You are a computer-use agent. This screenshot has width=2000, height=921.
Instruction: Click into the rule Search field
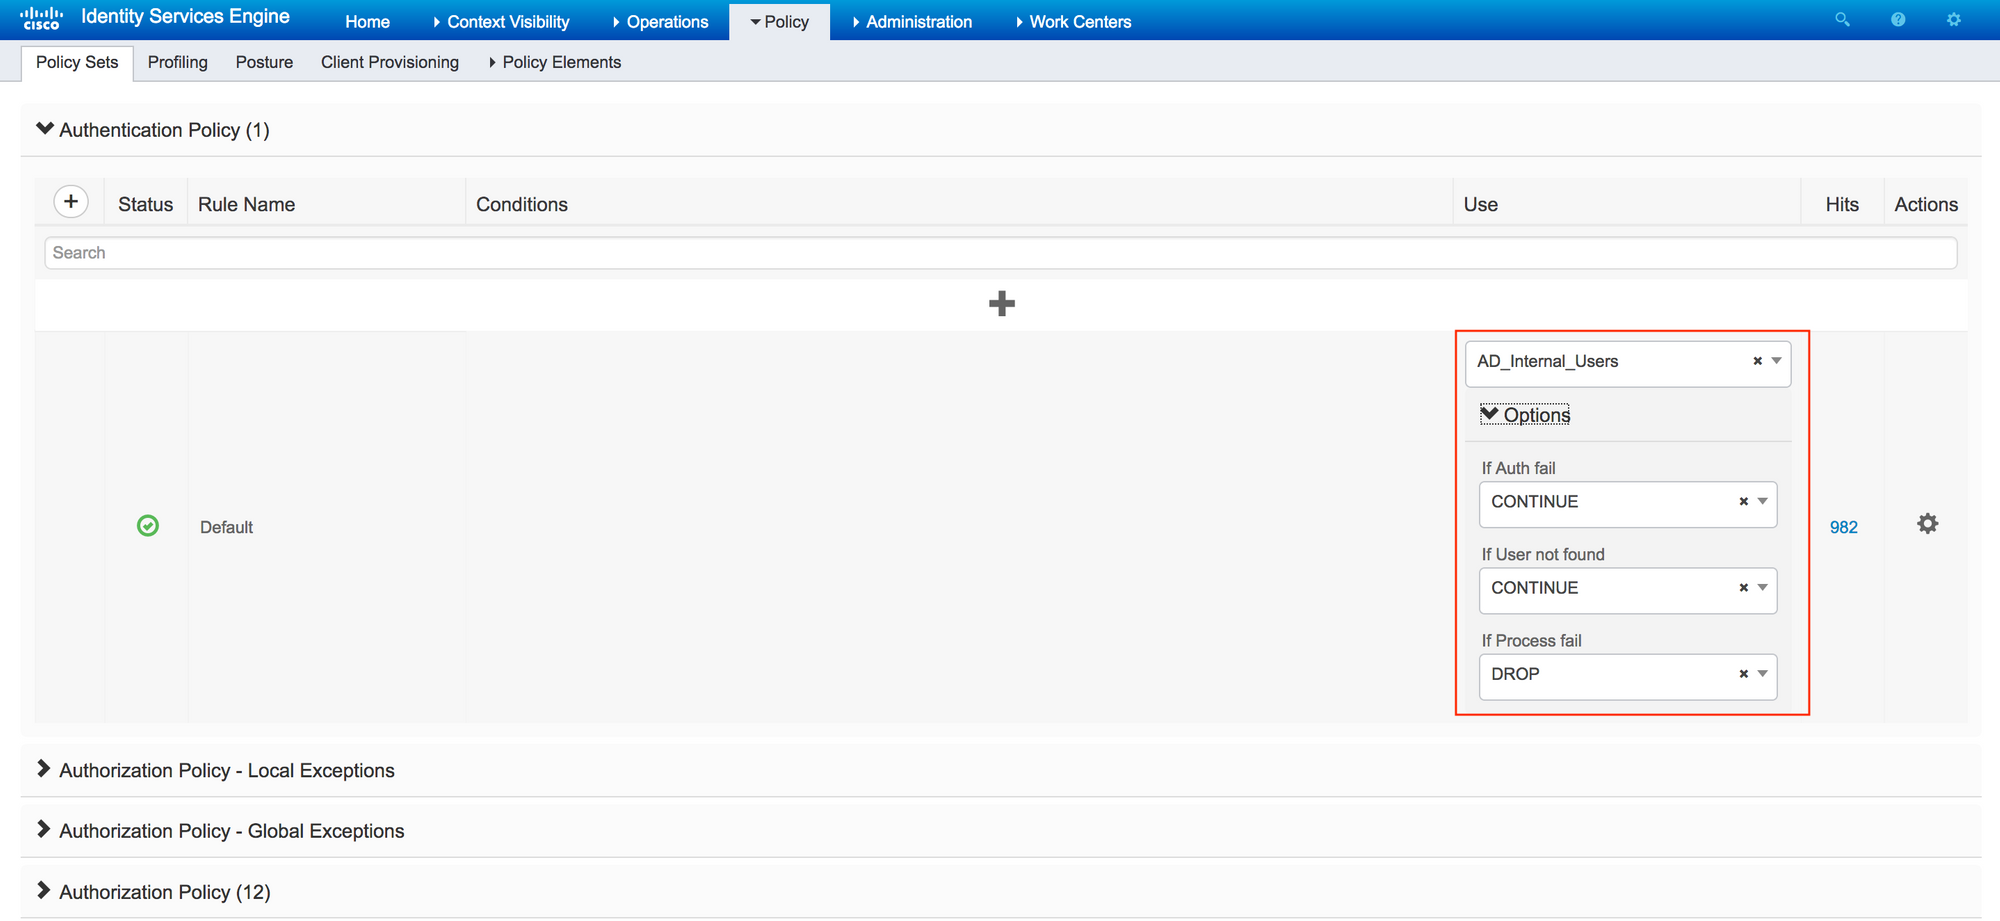[1000, 253]
